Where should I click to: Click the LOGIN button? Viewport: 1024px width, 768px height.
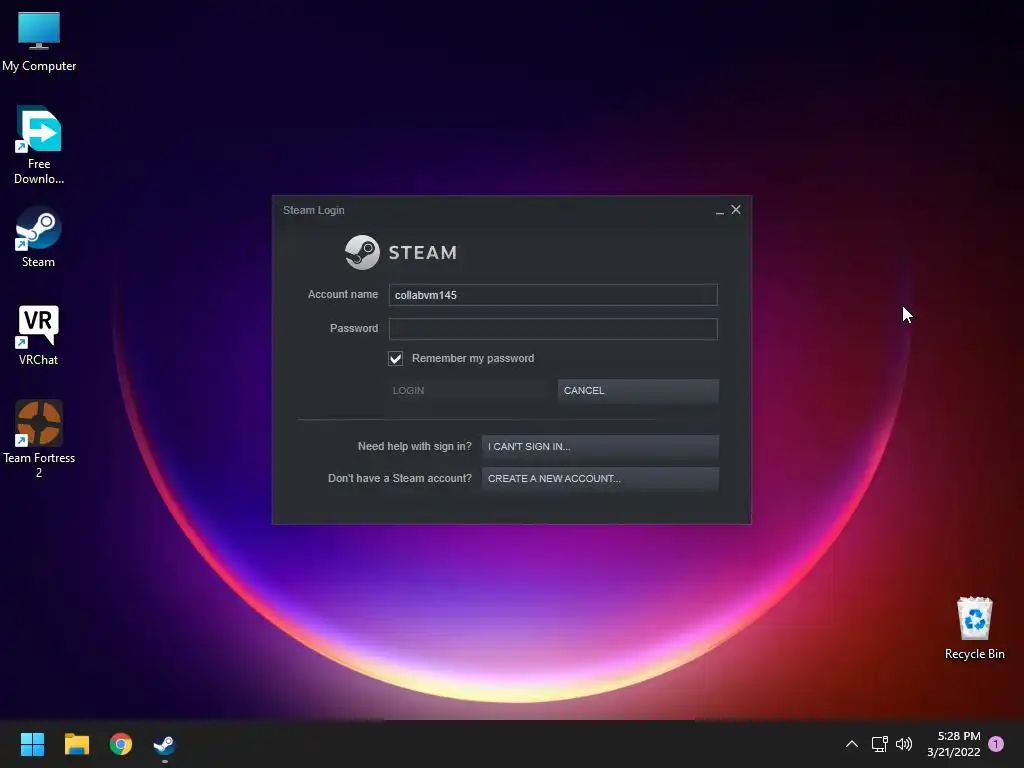[x=468, y=391]
